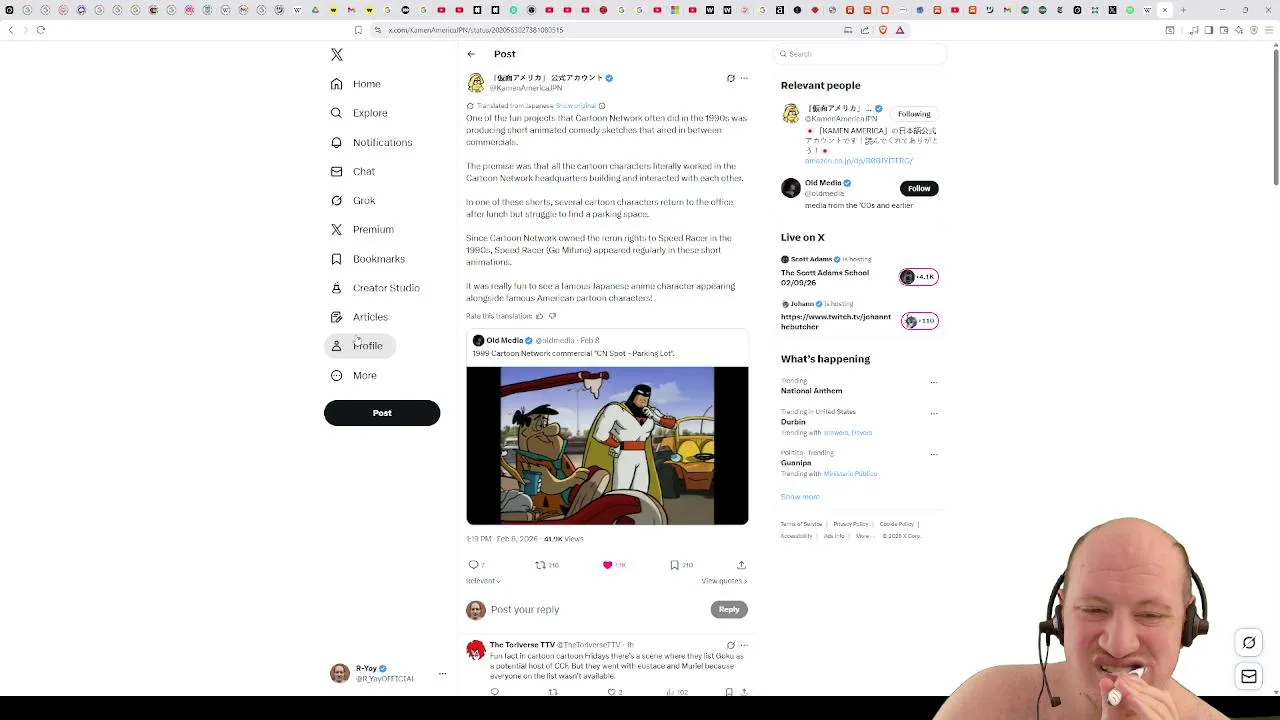This screenshot has height=720, width=1280.
Task: Bookmark page using address bar icon
Action: (358, 30)
